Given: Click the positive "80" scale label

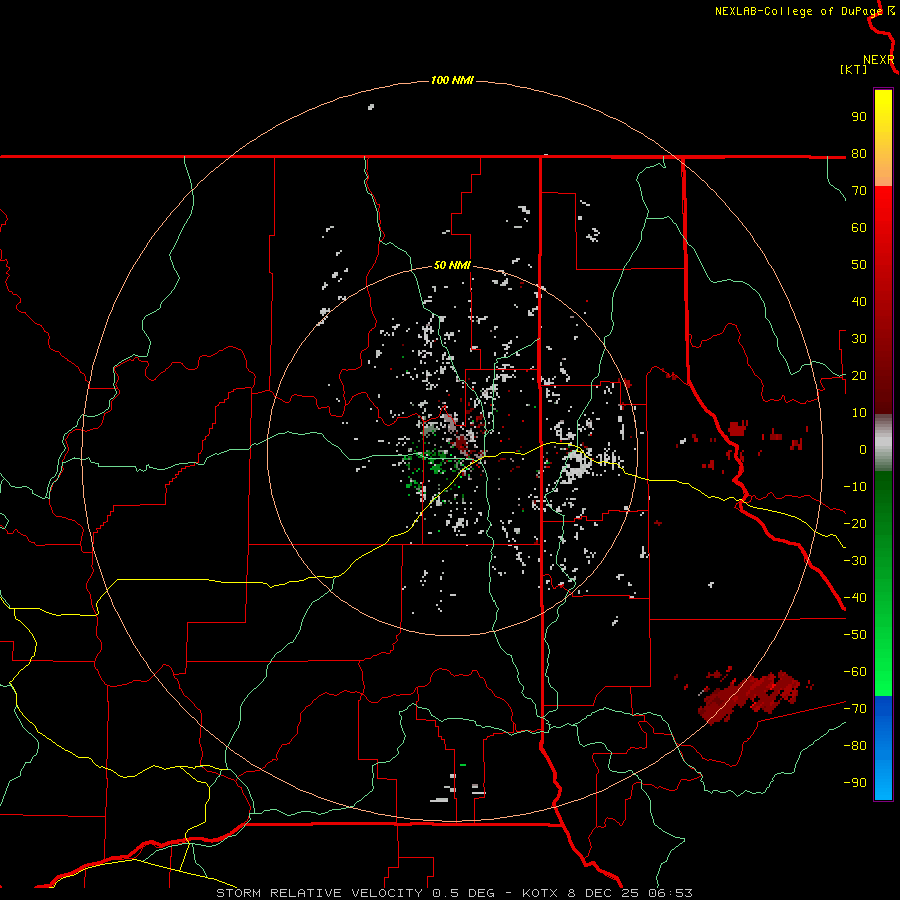Looking at the screenshot, I should pyautogui.click(x=859, y=154).
